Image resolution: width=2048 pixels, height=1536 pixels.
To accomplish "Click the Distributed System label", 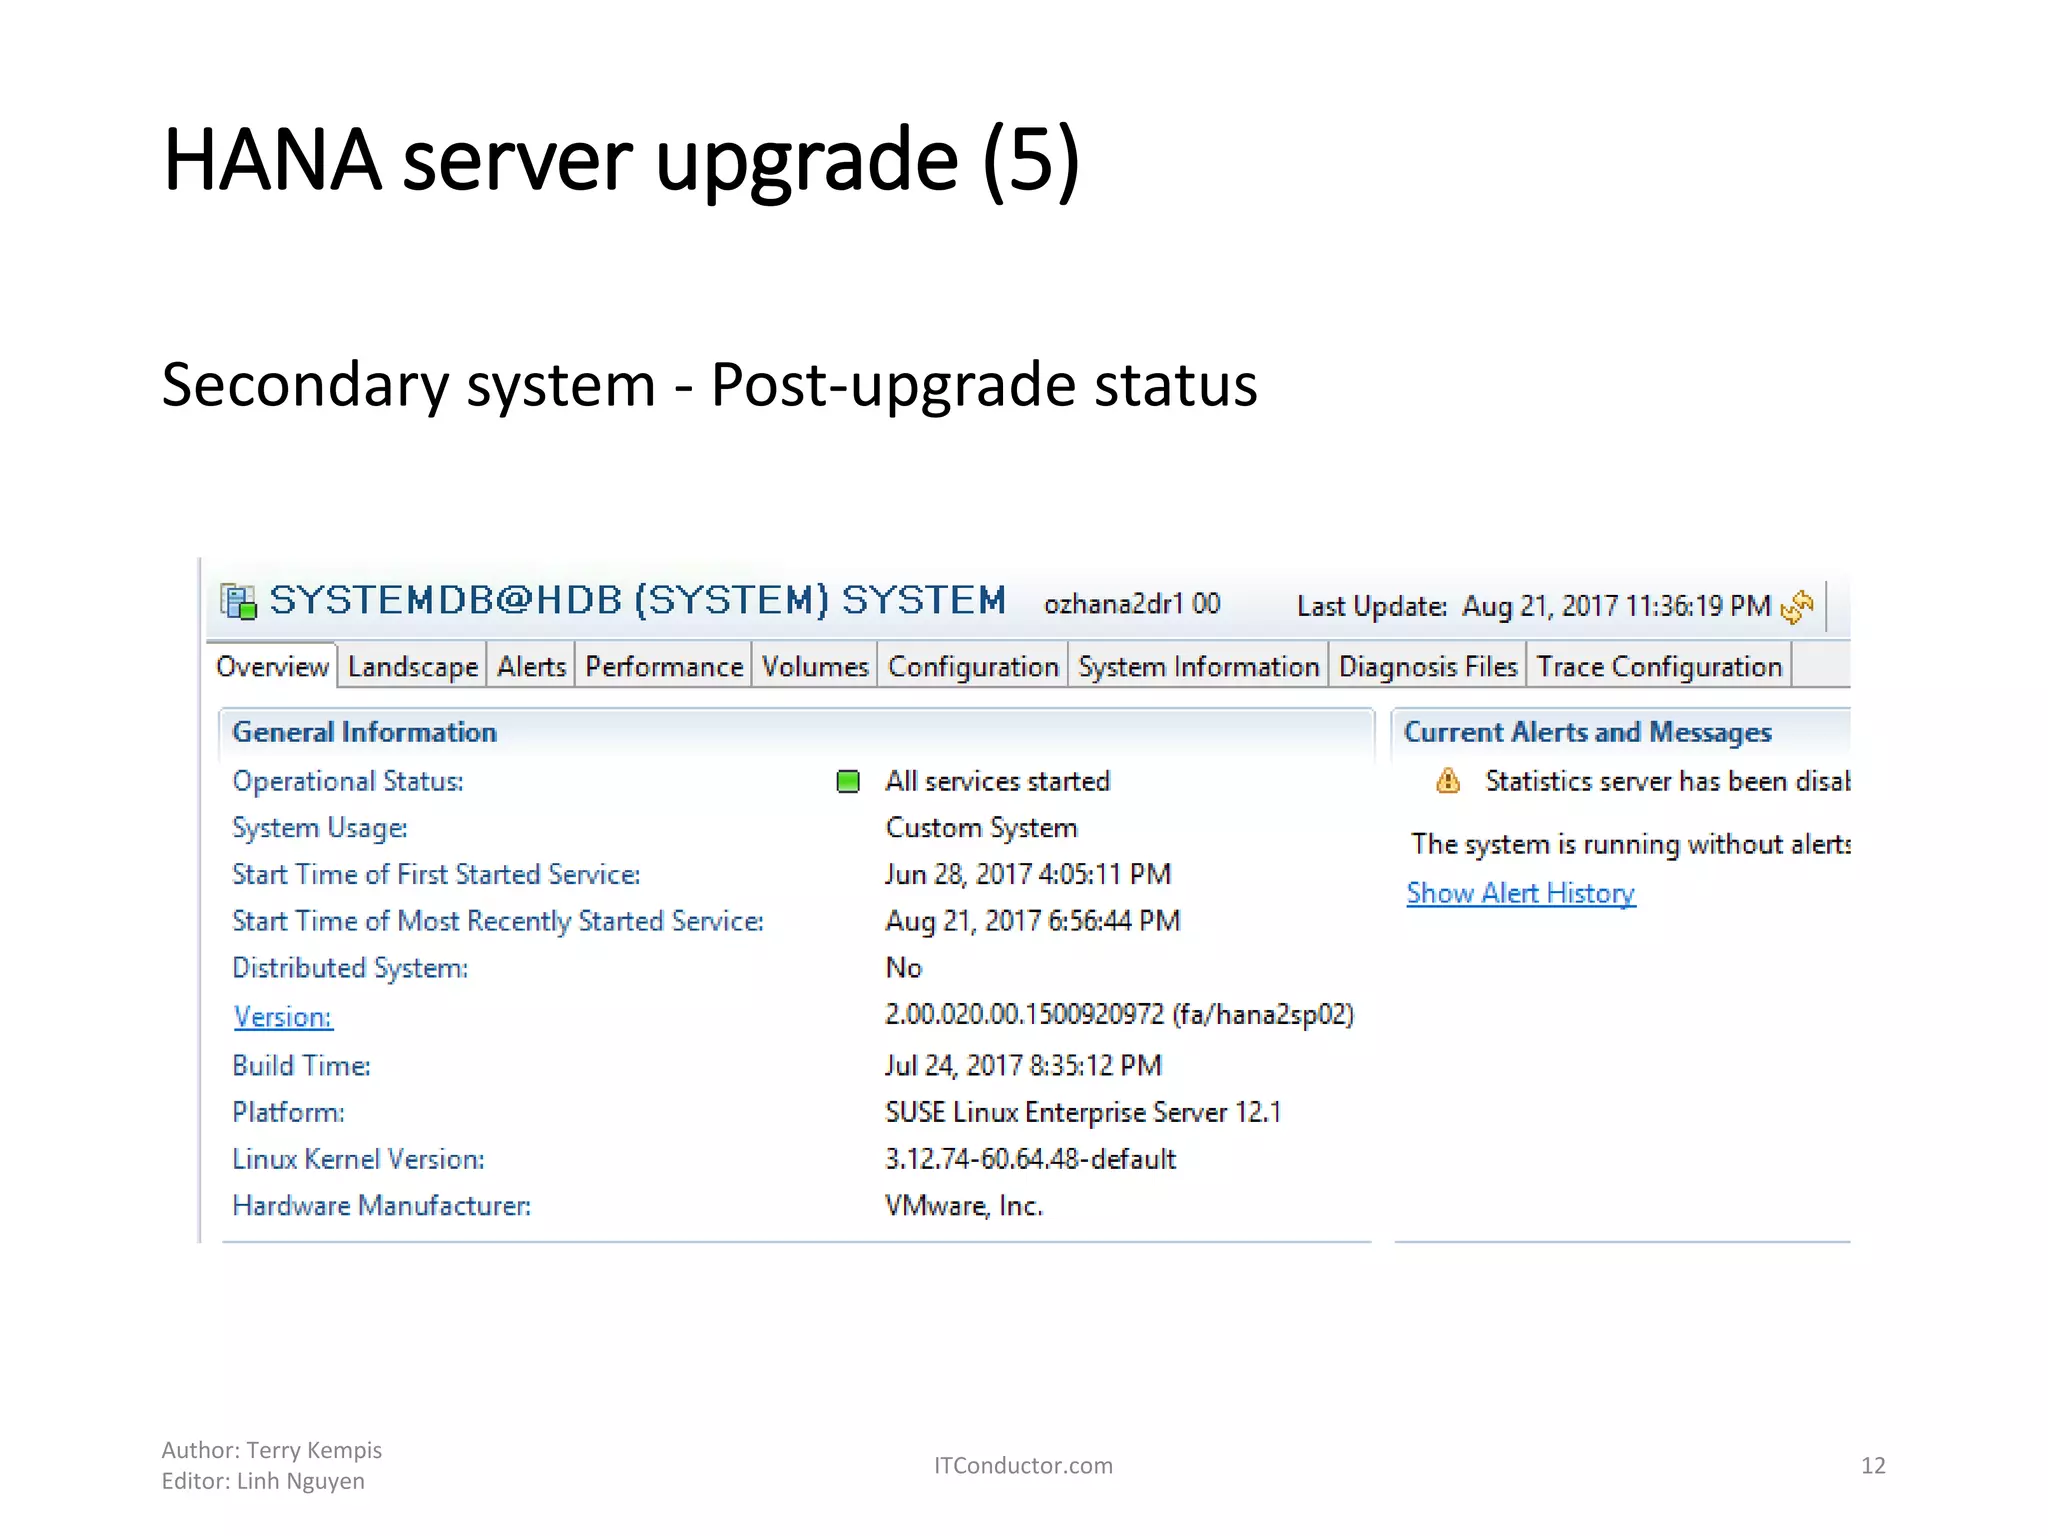I will [x=350, y=968].
